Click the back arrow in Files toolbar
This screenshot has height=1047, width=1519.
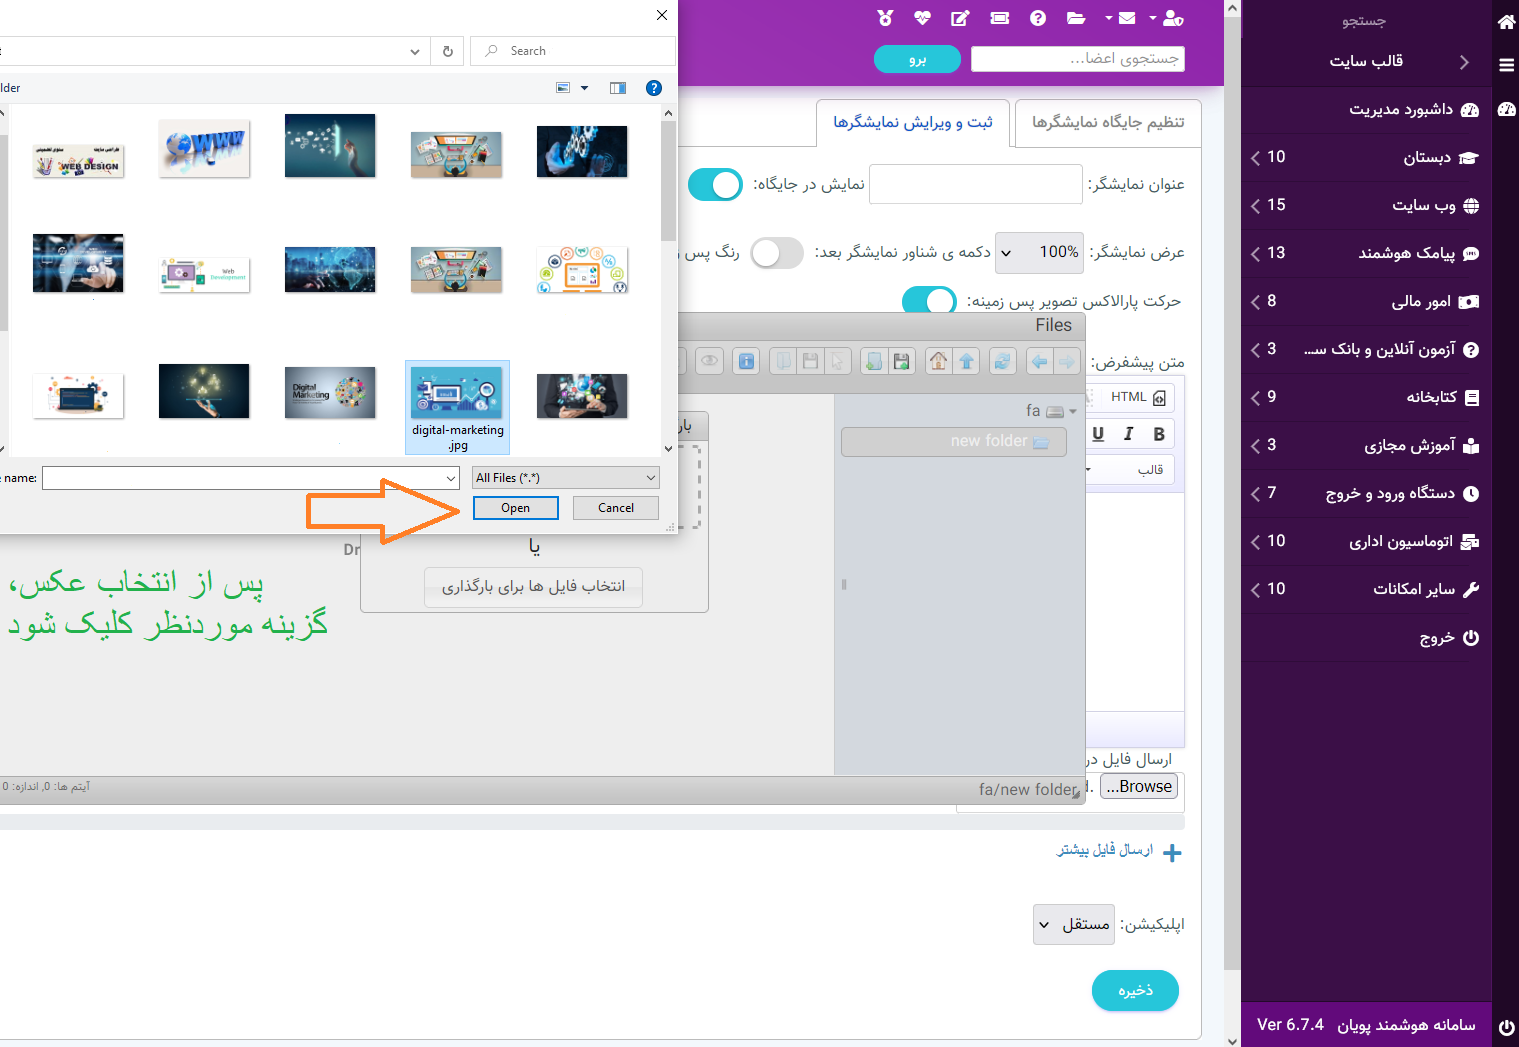[x=1040, y=361]
